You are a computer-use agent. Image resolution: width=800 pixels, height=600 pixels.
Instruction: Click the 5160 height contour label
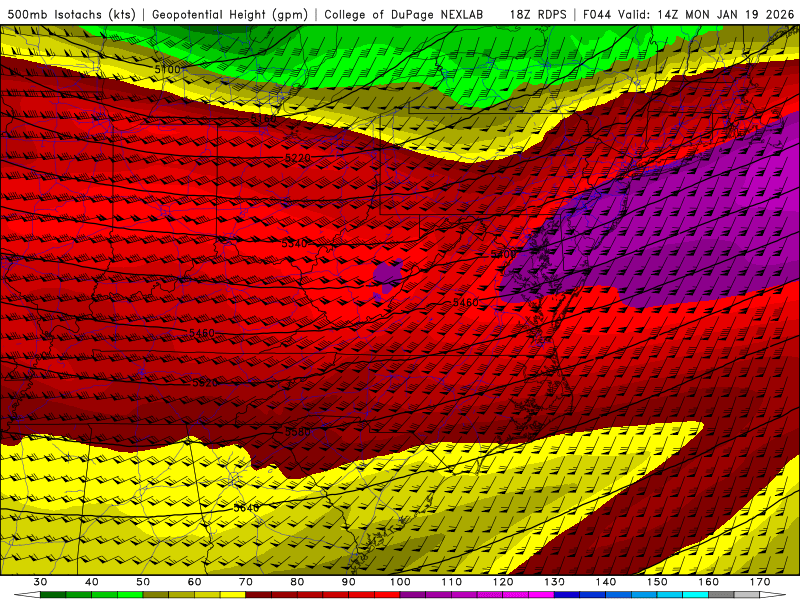coord(263,119)
